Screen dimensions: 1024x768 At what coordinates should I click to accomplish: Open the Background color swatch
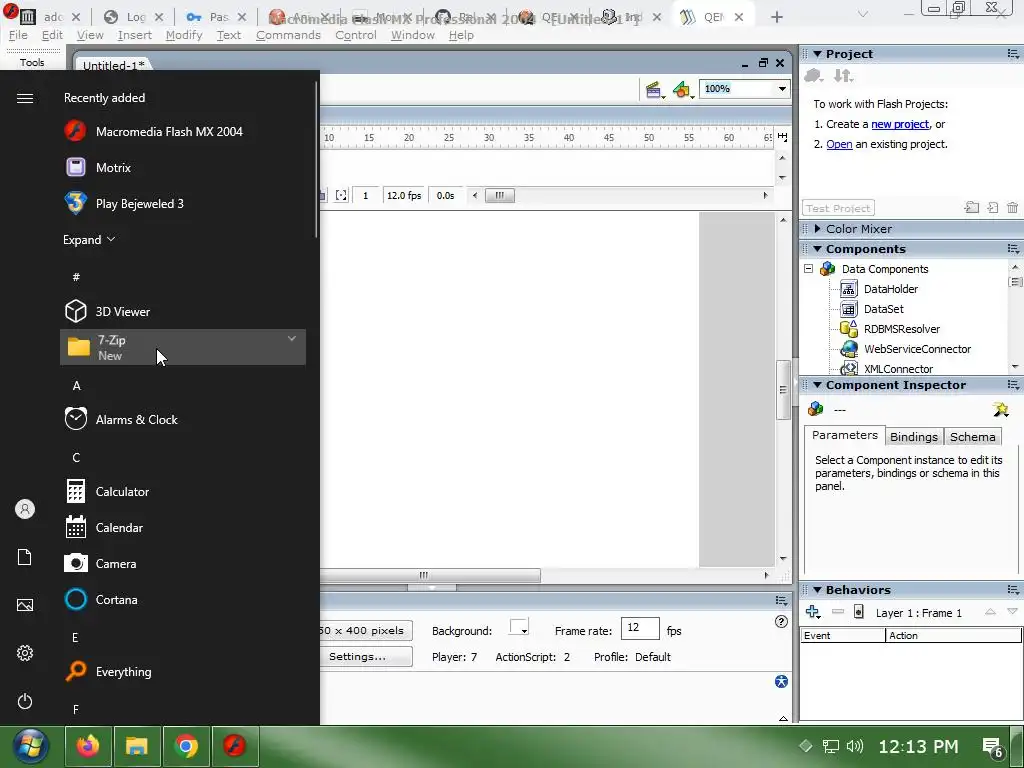point(519,628)
